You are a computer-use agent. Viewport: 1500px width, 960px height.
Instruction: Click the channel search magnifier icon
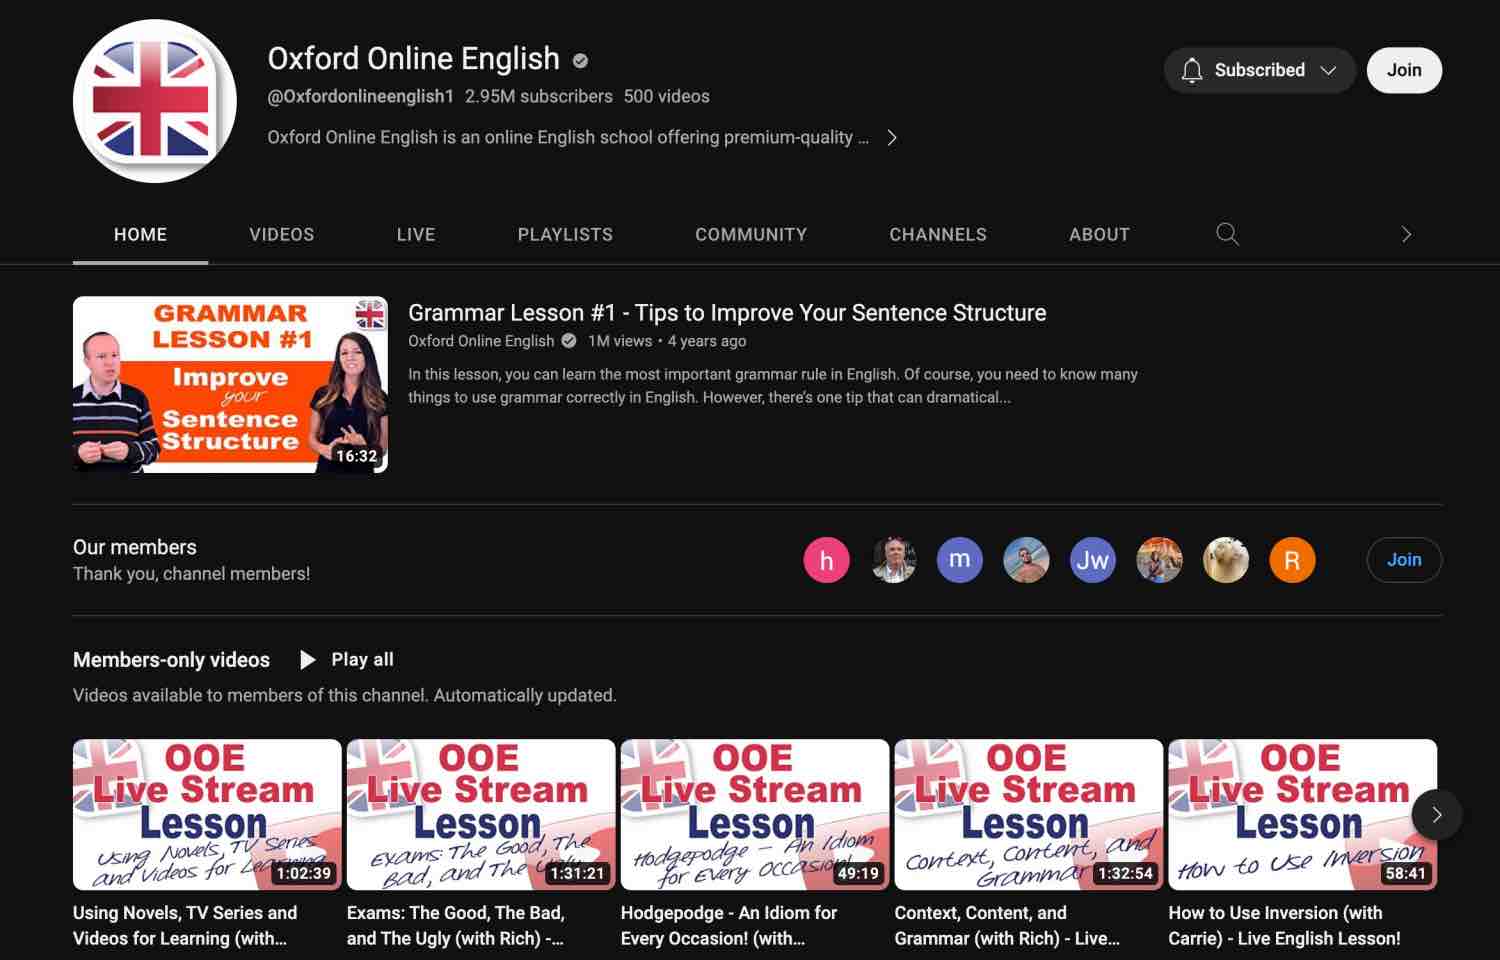1227,234
